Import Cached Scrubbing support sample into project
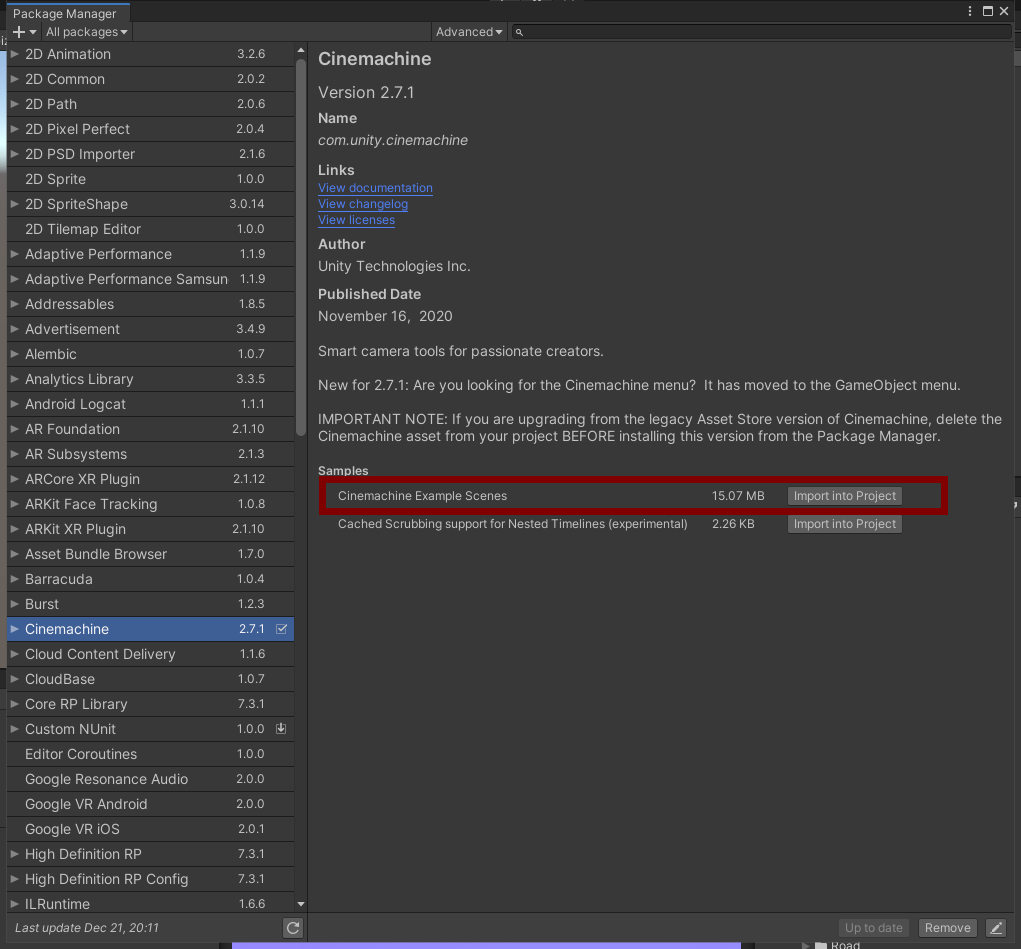This screenshot has height=949, width=1021. pos(845,524)
